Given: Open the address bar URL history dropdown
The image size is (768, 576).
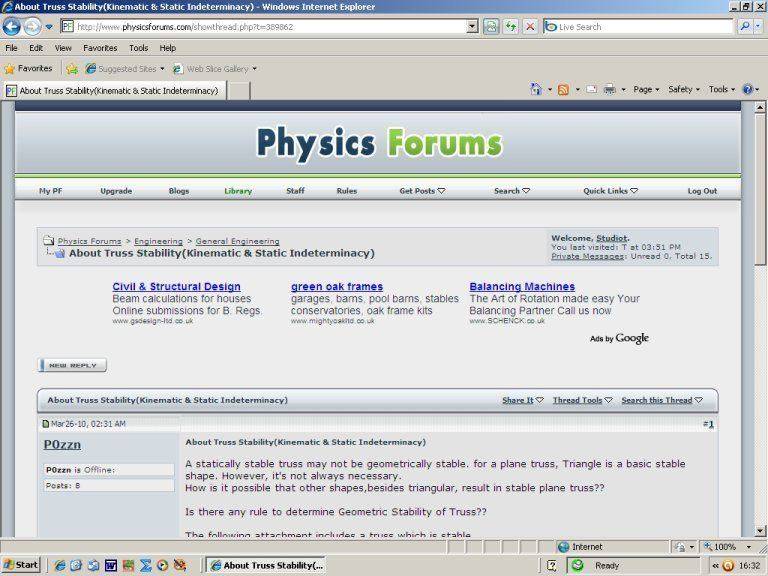Looking at the screenshot, I should pos(472,26).
